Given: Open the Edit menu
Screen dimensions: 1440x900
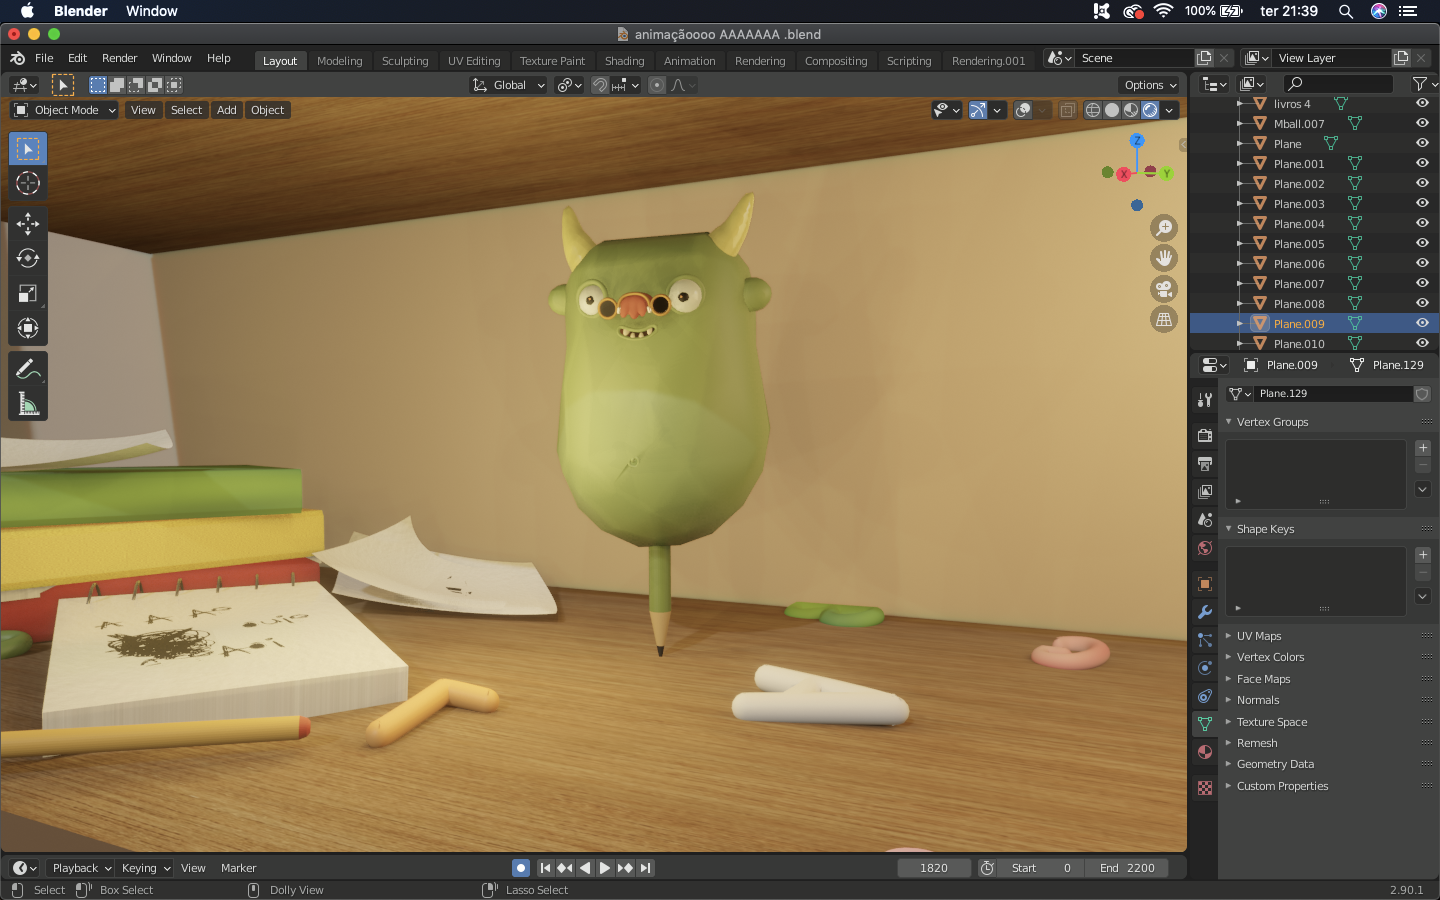Looking at the screenshot, I should pyautogui.click(x=77, y=58).
